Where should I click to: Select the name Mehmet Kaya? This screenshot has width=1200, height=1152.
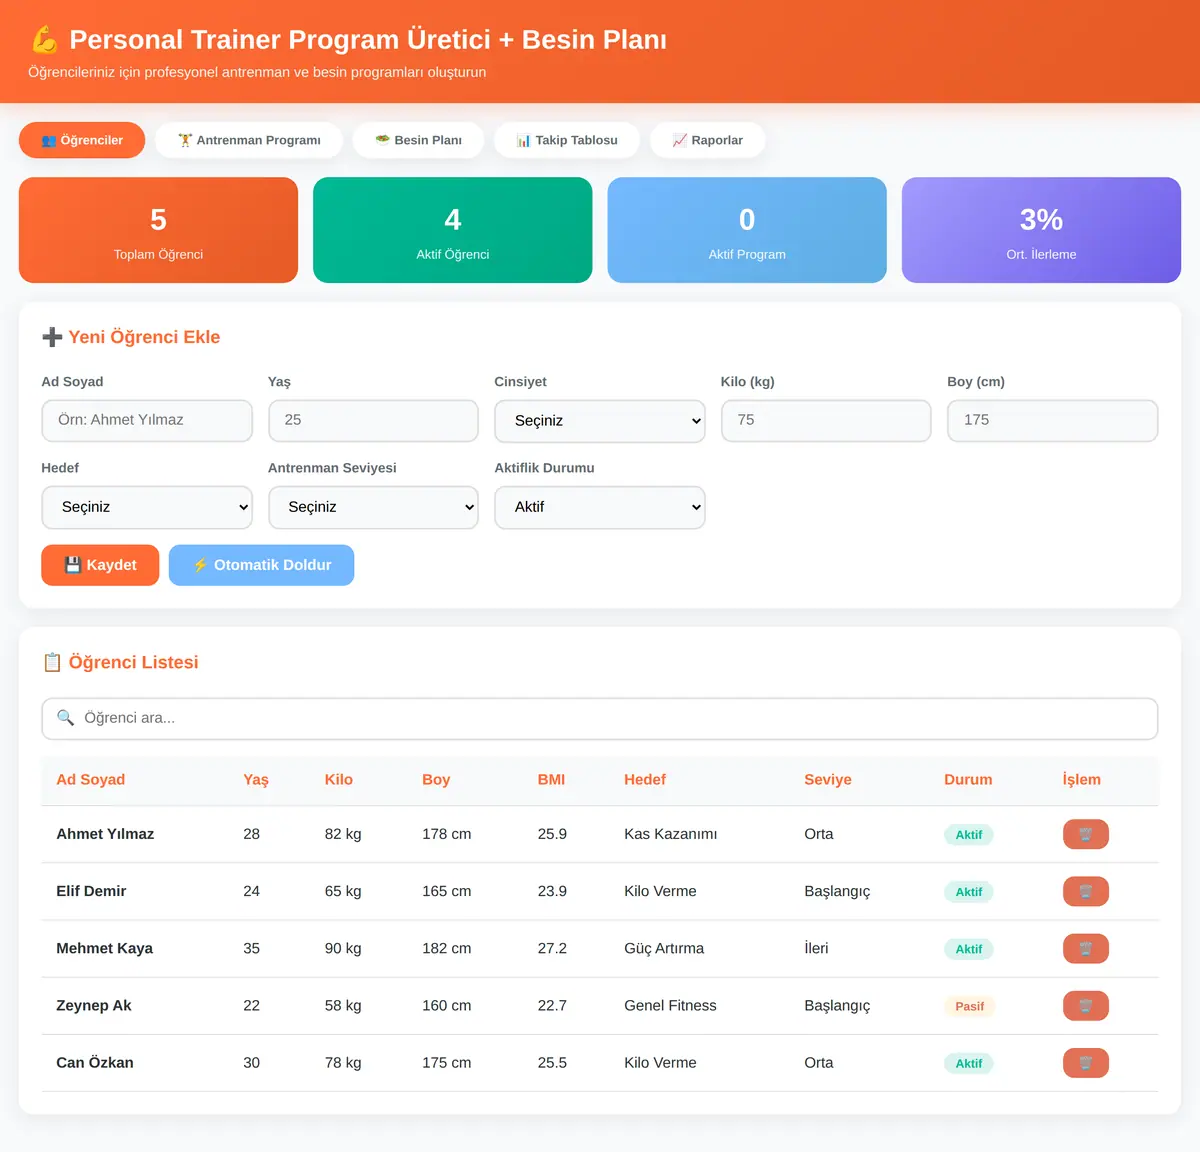pos(105,948)
